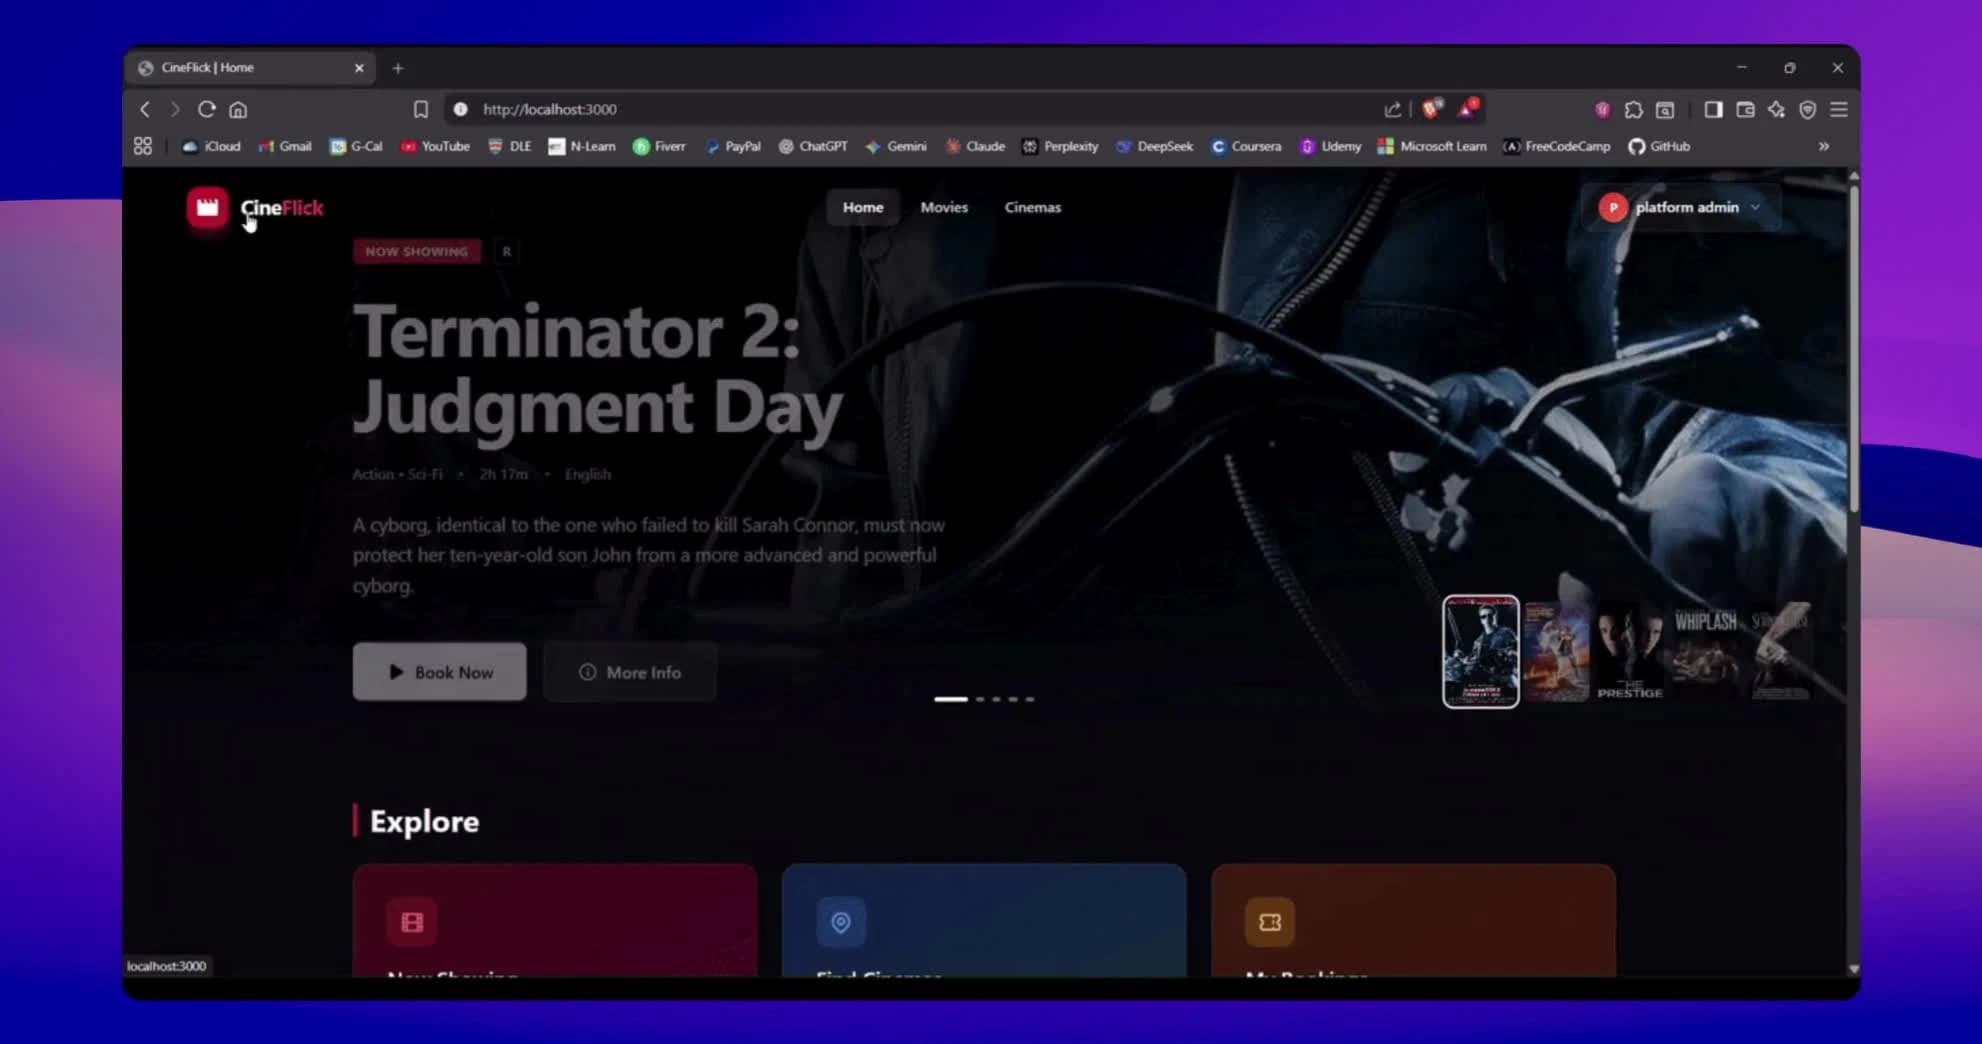Select the Back to the Future poster thumbnail

click(x=1556, y=652)
